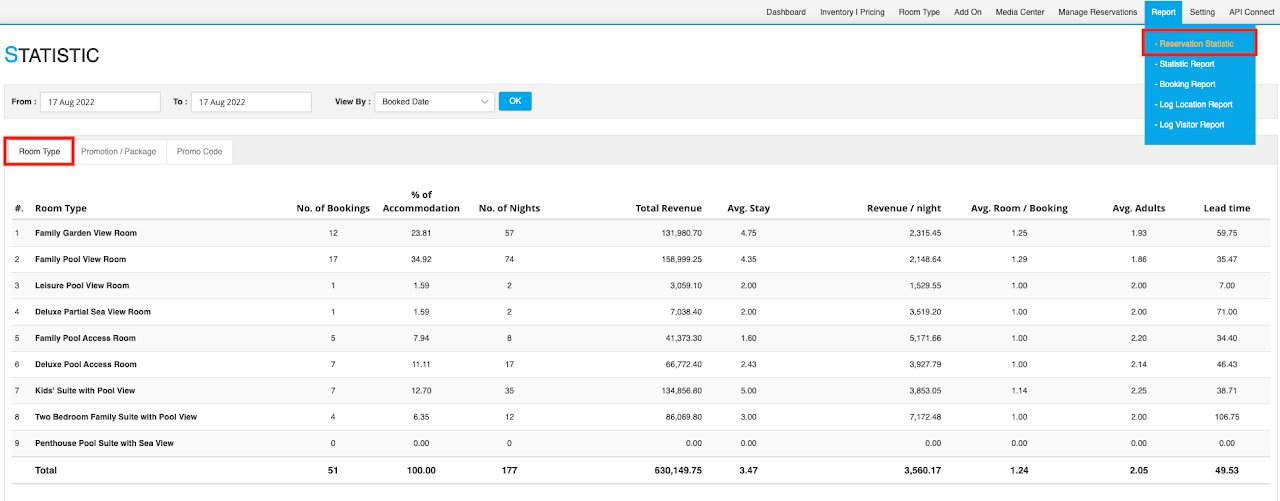Viewport: 1280px width, 501px height.
Task: Open Booking Report from the Report submenu
Action: pyautogui.click(x=1186, y=84)
